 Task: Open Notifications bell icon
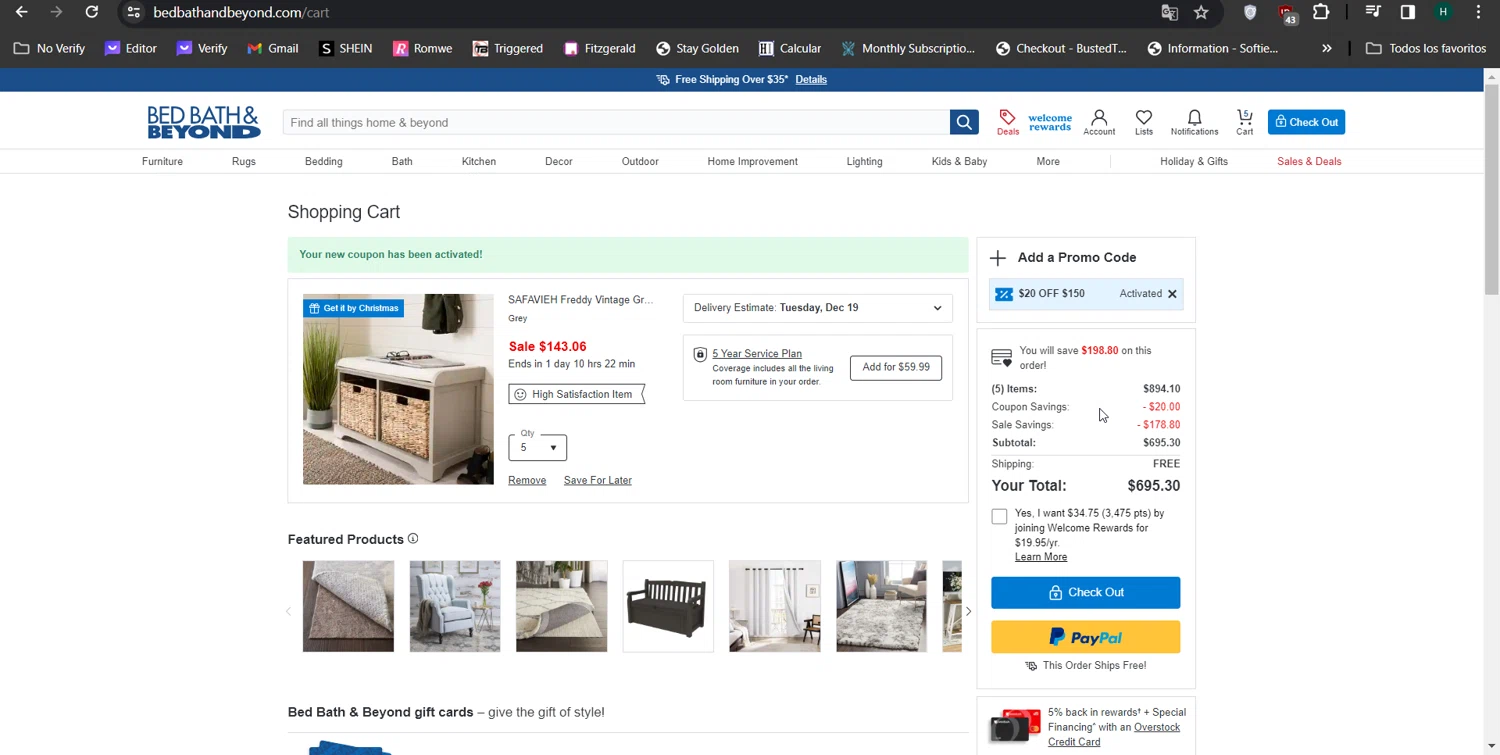1194,122
